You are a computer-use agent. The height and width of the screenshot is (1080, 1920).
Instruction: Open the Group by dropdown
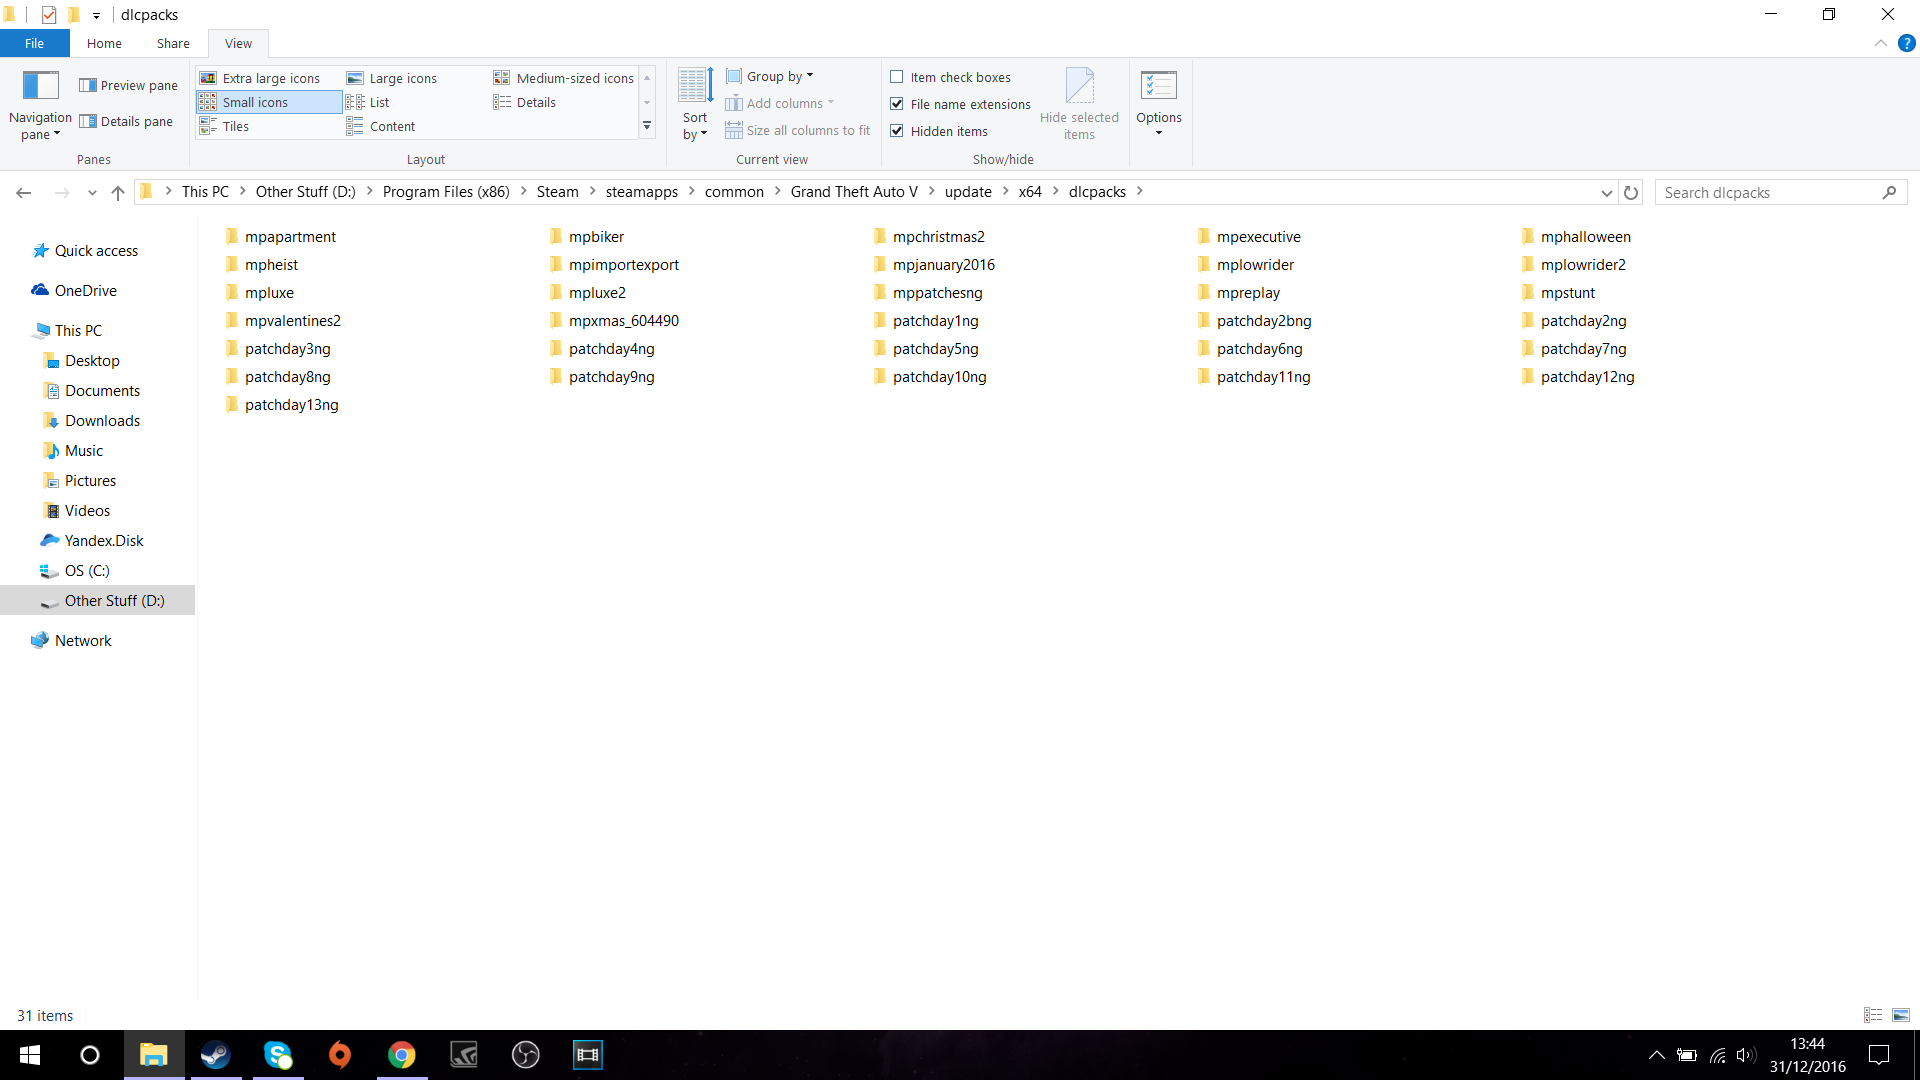(x=770, y=76)
